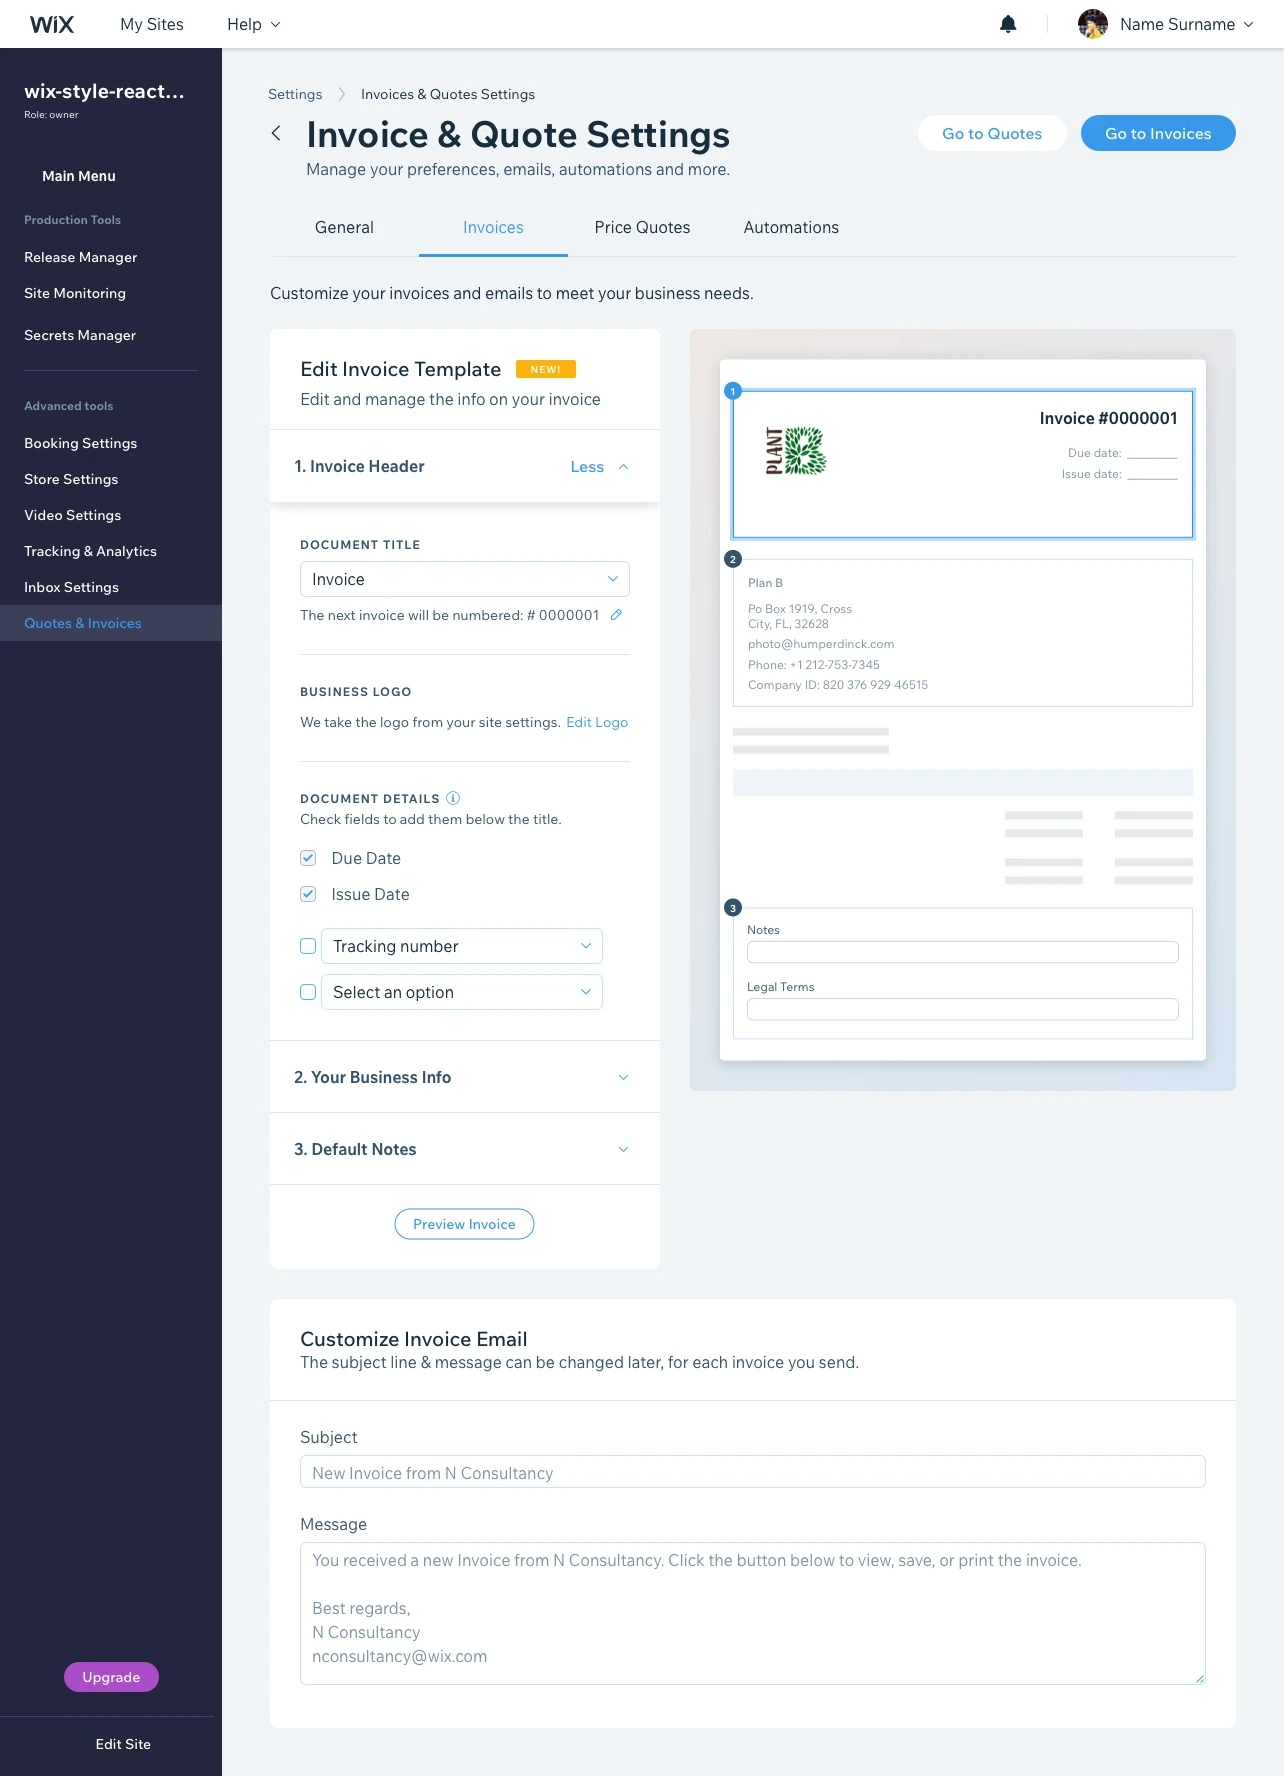Check the Tracking number checkbox

point(308,946)
